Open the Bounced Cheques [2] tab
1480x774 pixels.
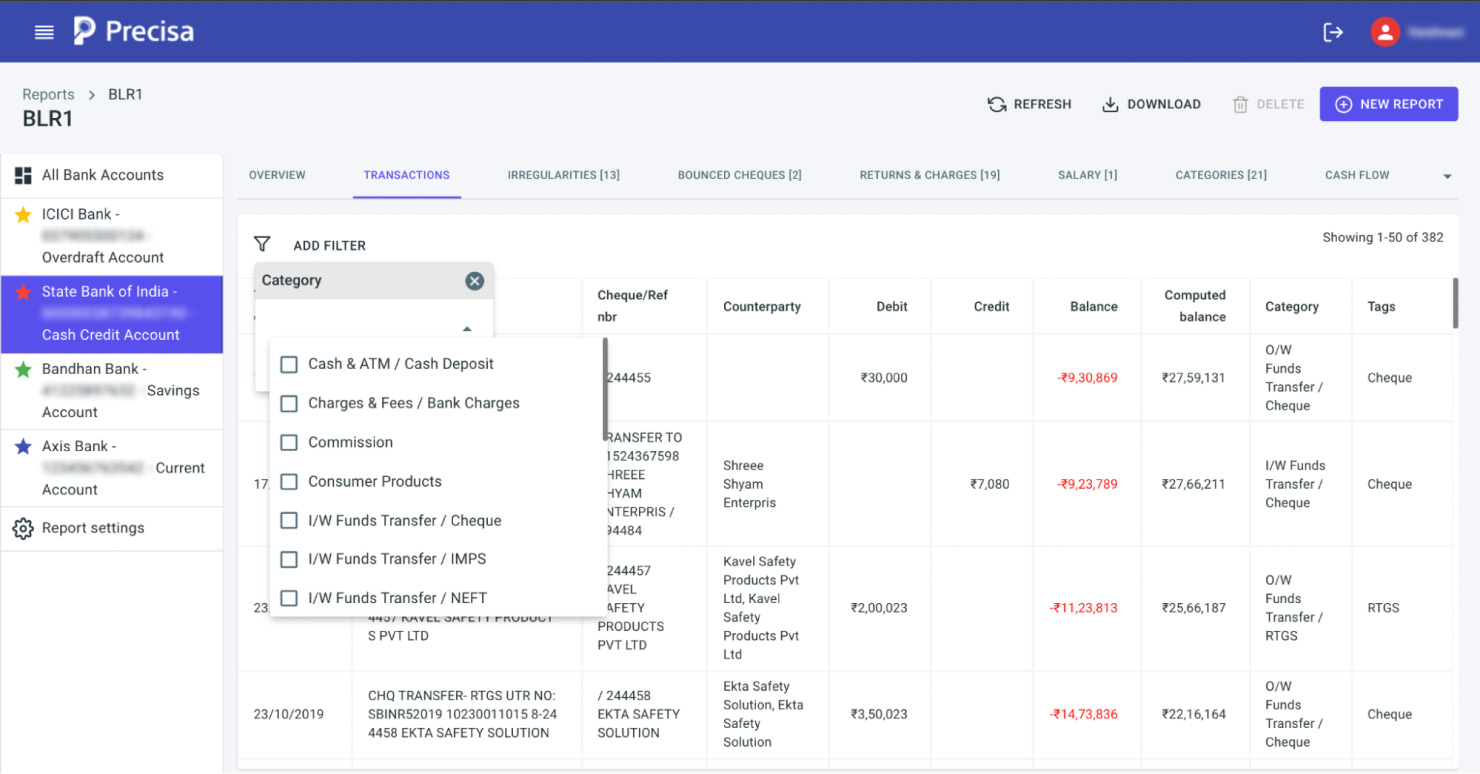tap(739, 175)
